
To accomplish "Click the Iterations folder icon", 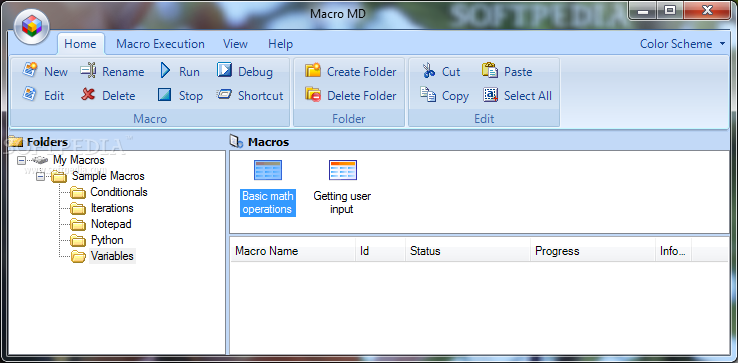I will [78, 209].
